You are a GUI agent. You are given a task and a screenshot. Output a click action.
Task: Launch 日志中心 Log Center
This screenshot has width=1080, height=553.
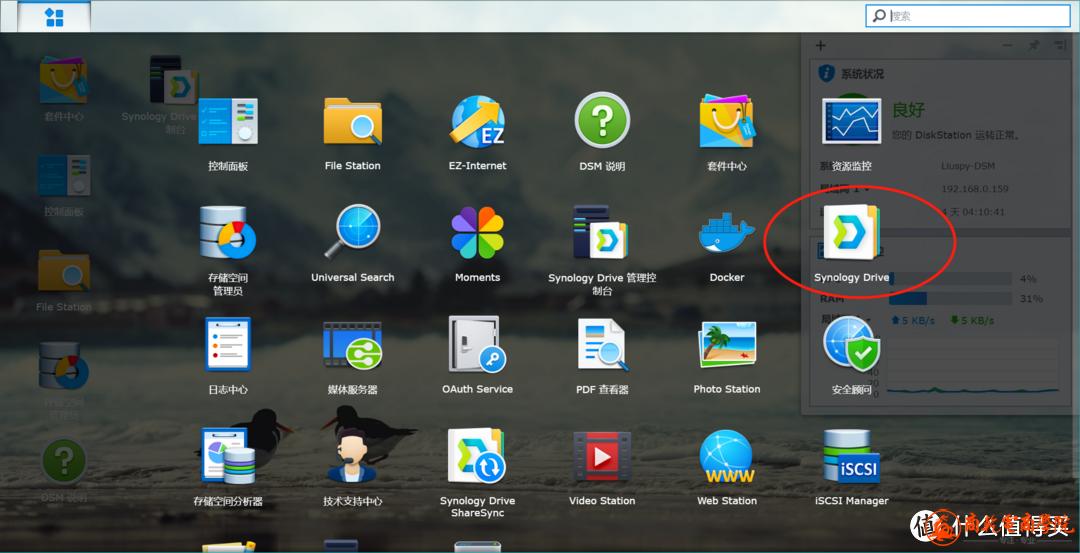(x=228, y=346)
